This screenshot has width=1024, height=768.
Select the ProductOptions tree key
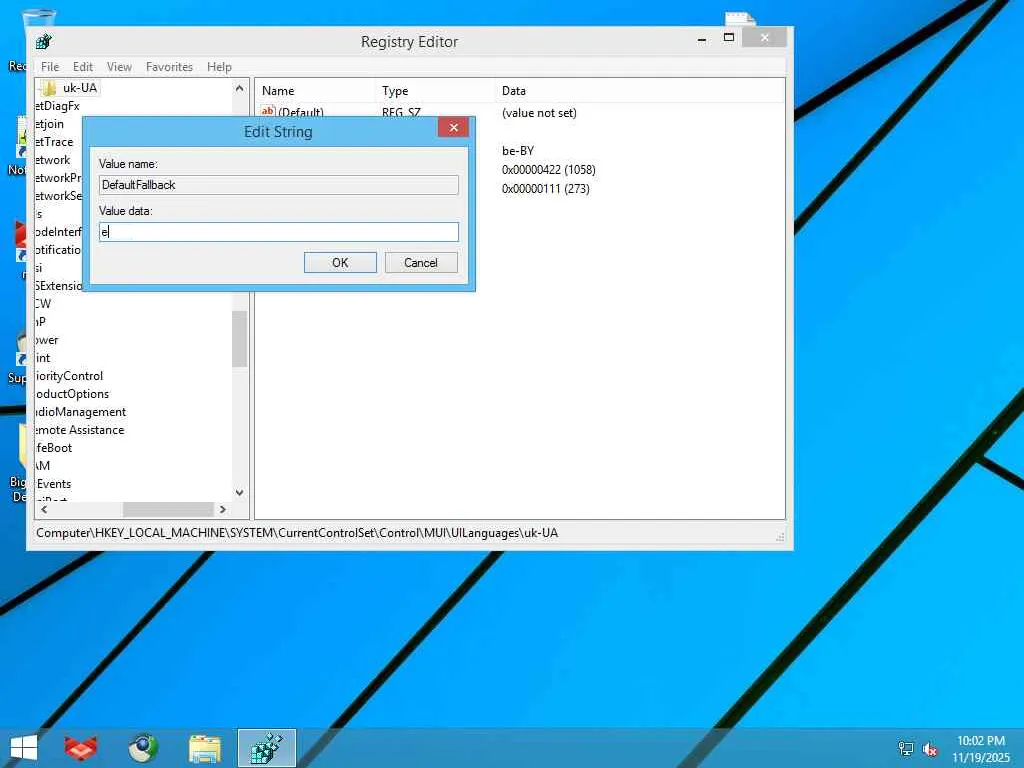coord(72,394)
